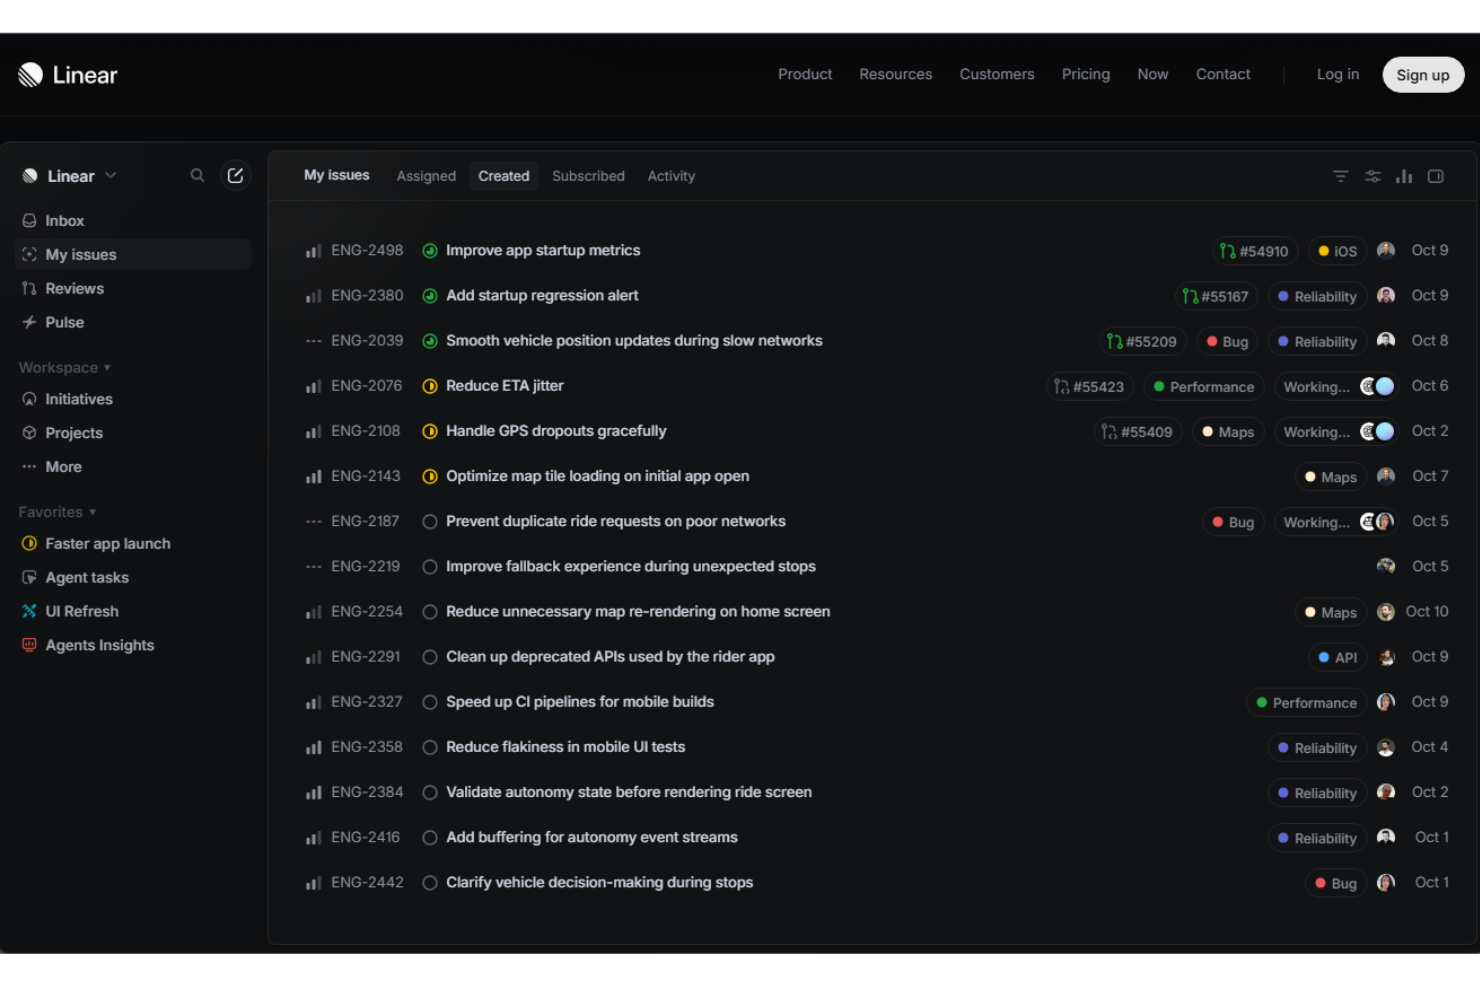Click status circle of Clarify vehicle decision-making
Screen dimensions: 1480x987
pyautogui.click(x=430, y=882)
